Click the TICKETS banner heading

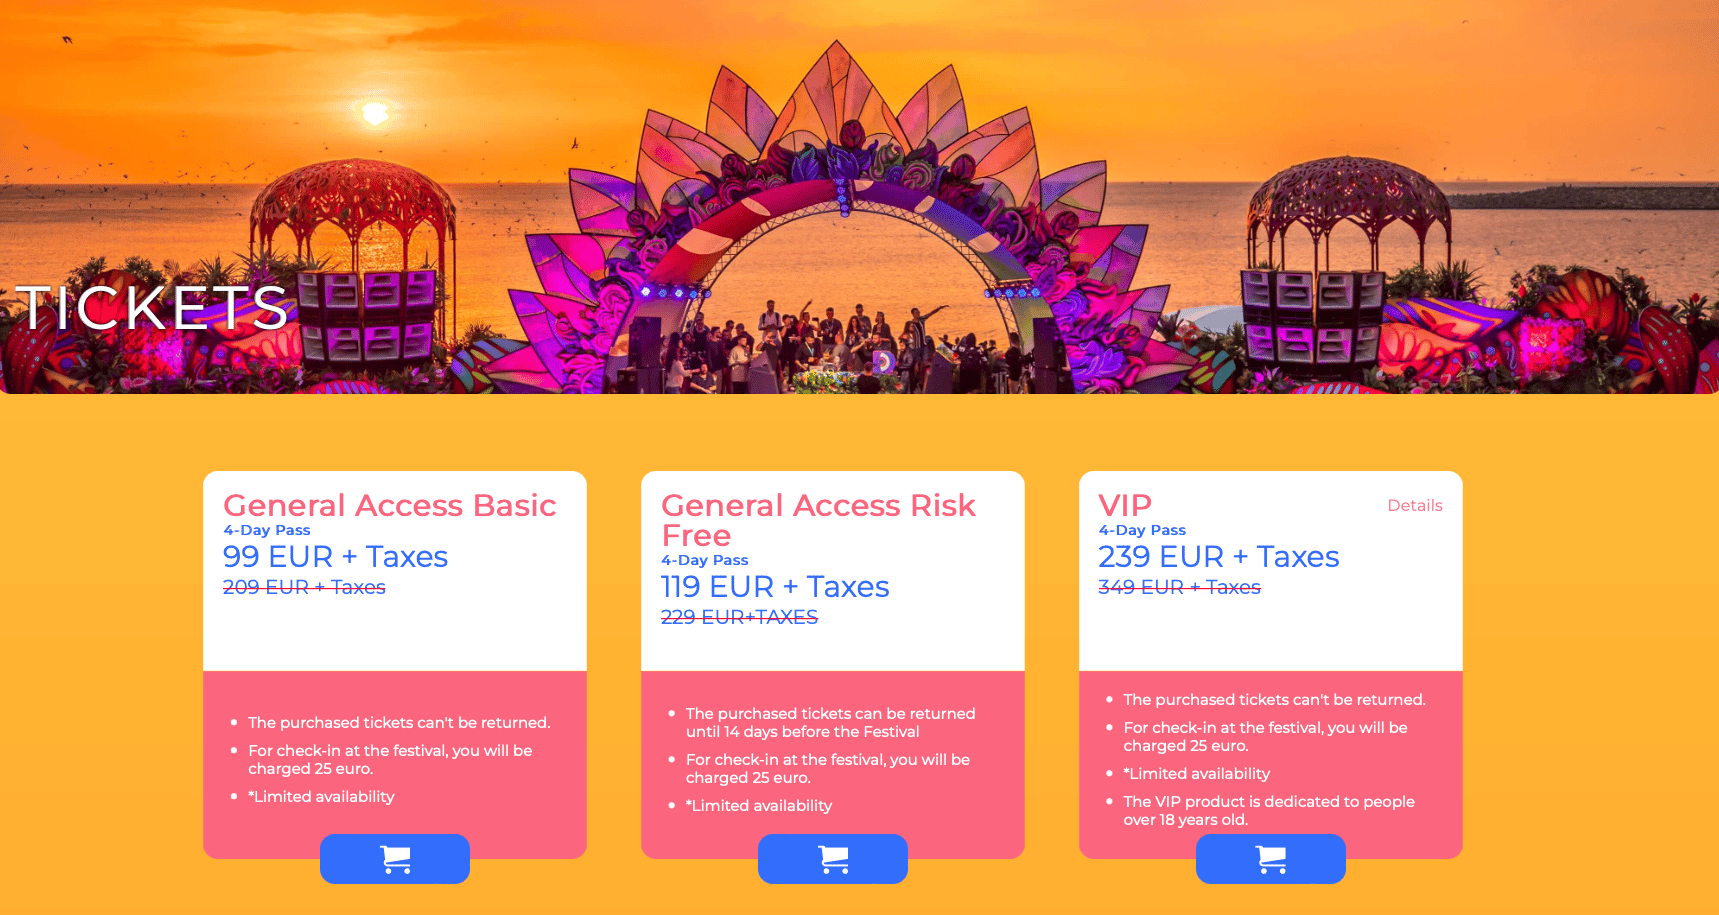(153, 307)
